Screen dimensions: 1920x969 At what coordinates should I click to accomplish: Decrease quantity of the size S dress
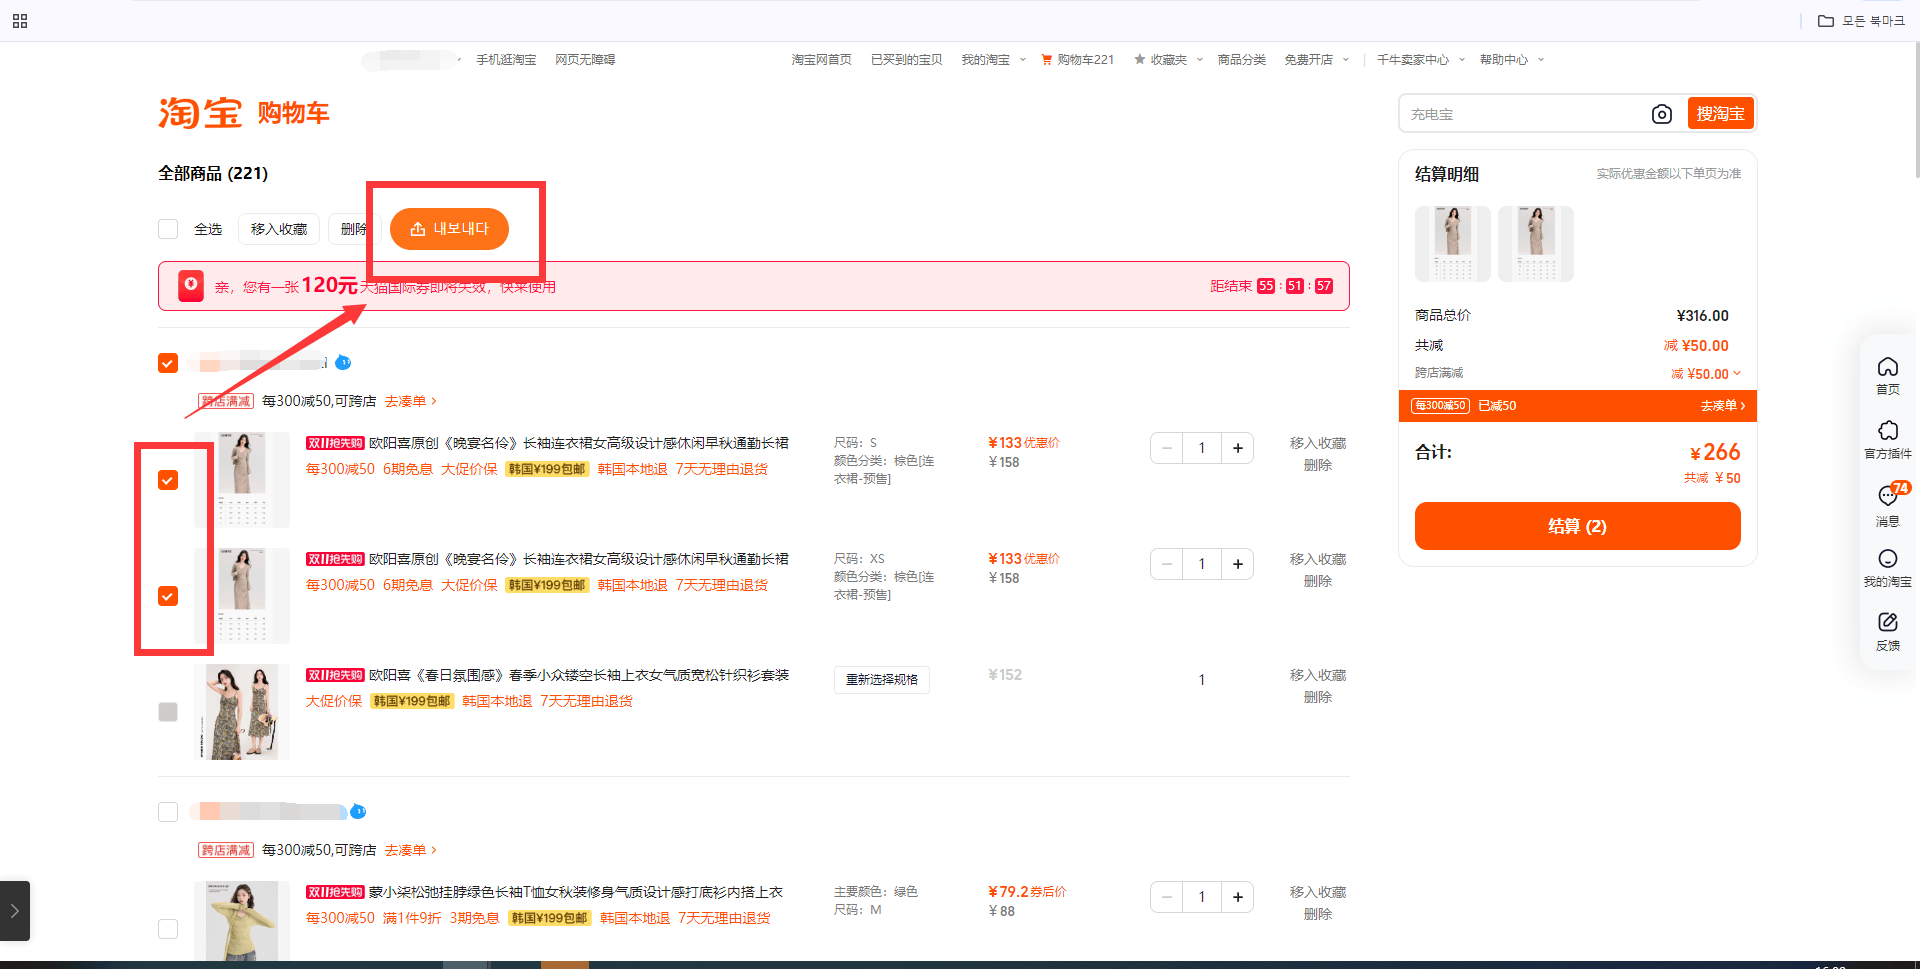1166,448
